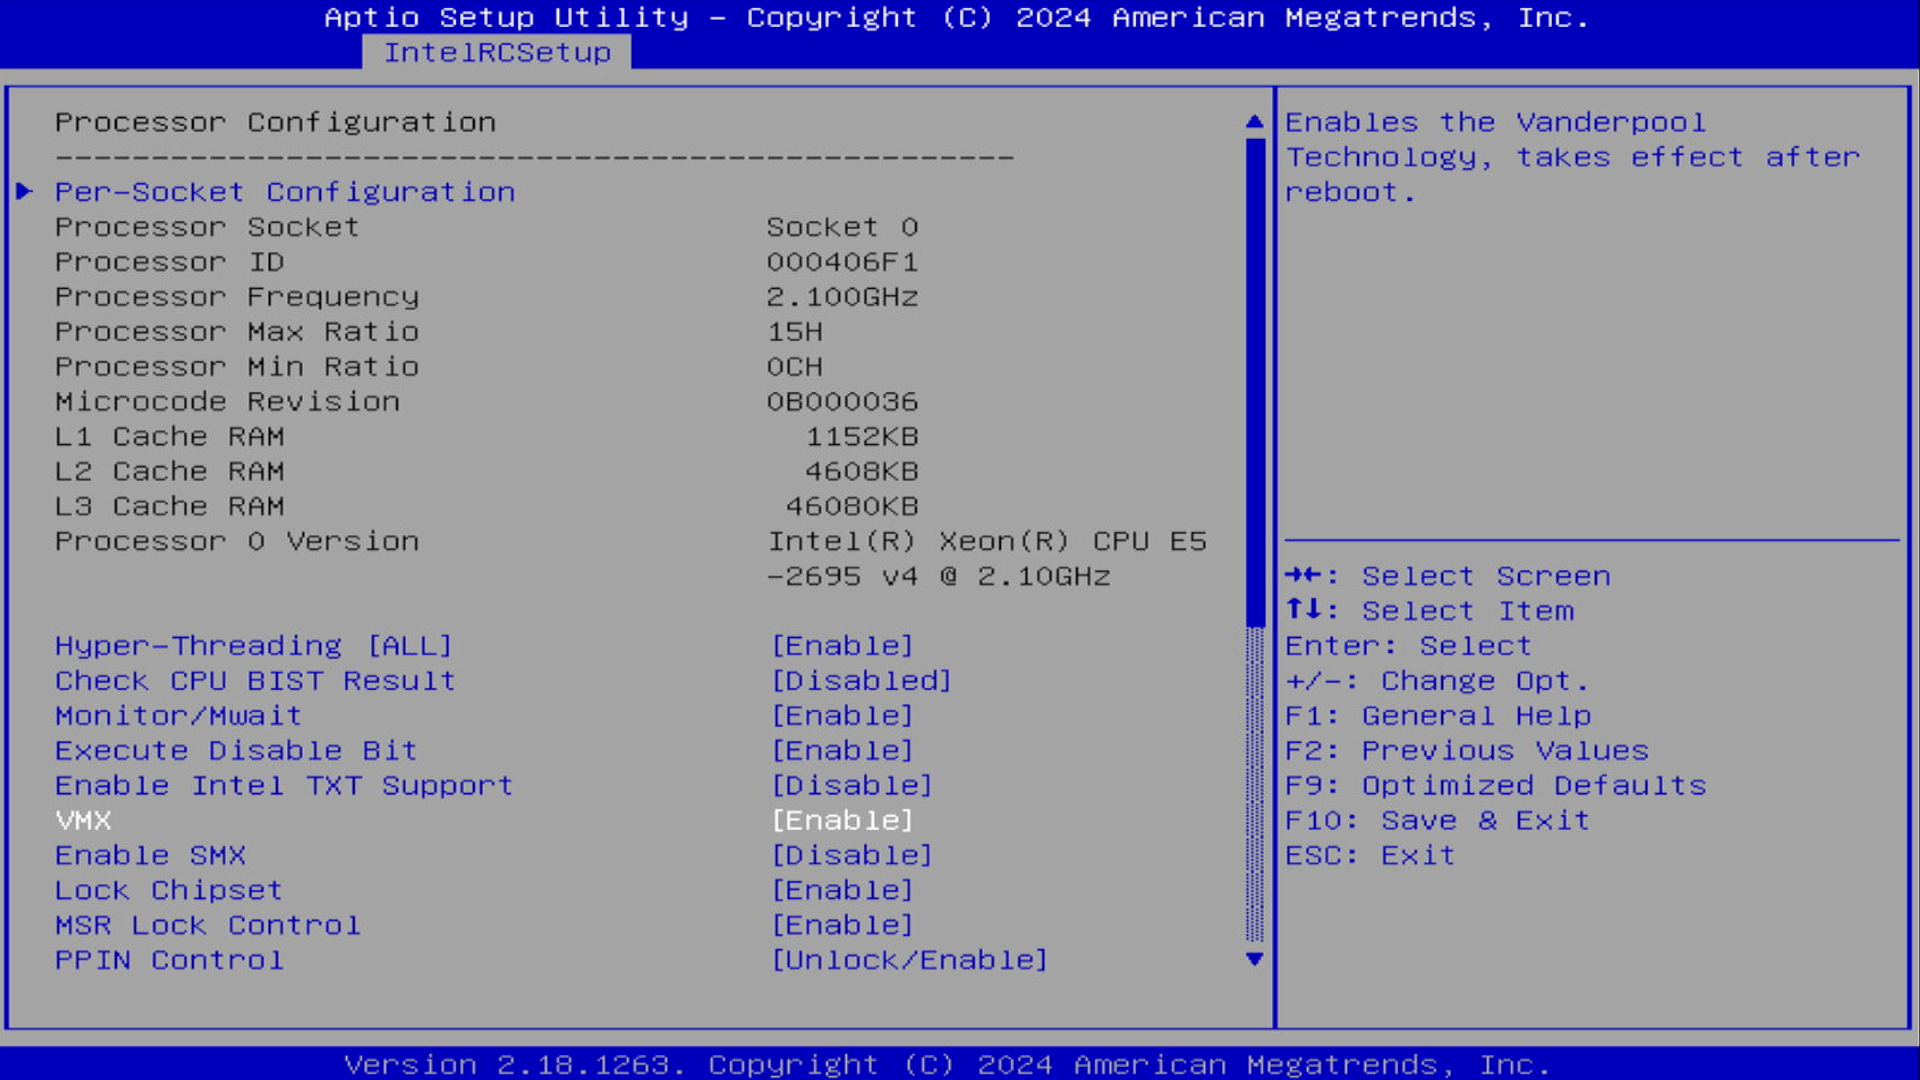
Task: Click the VMX [Enable] value
Action: tap(841, 820)
